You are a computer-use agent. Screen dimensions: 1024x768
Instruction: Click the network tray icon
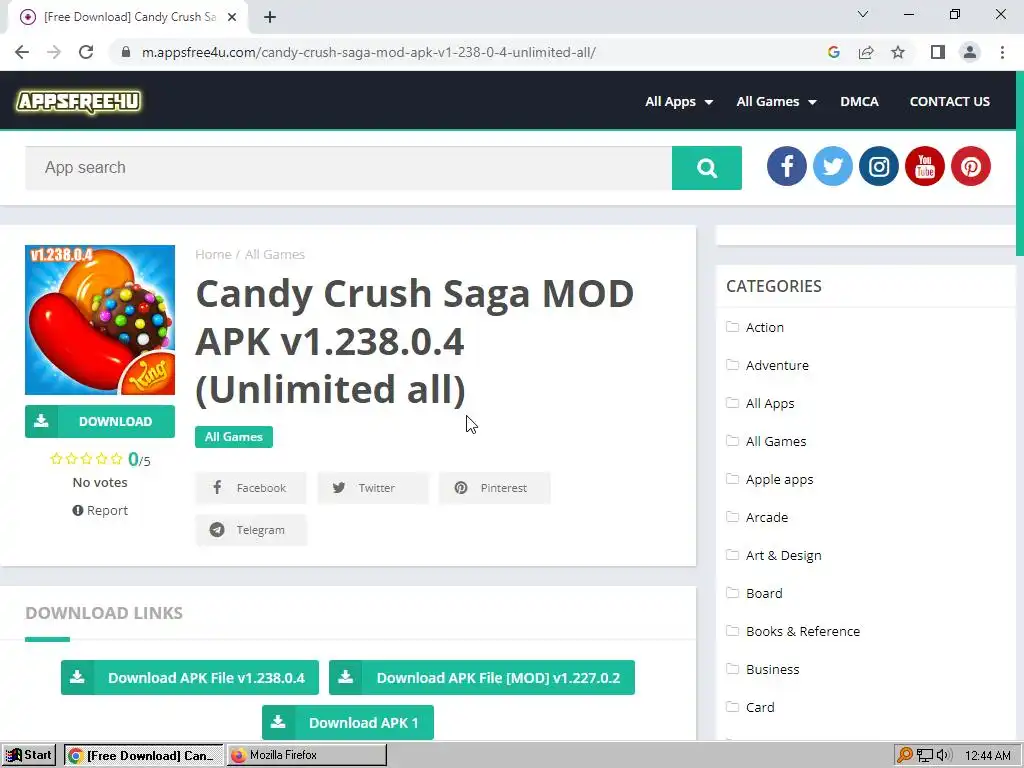tap(925, 755)
